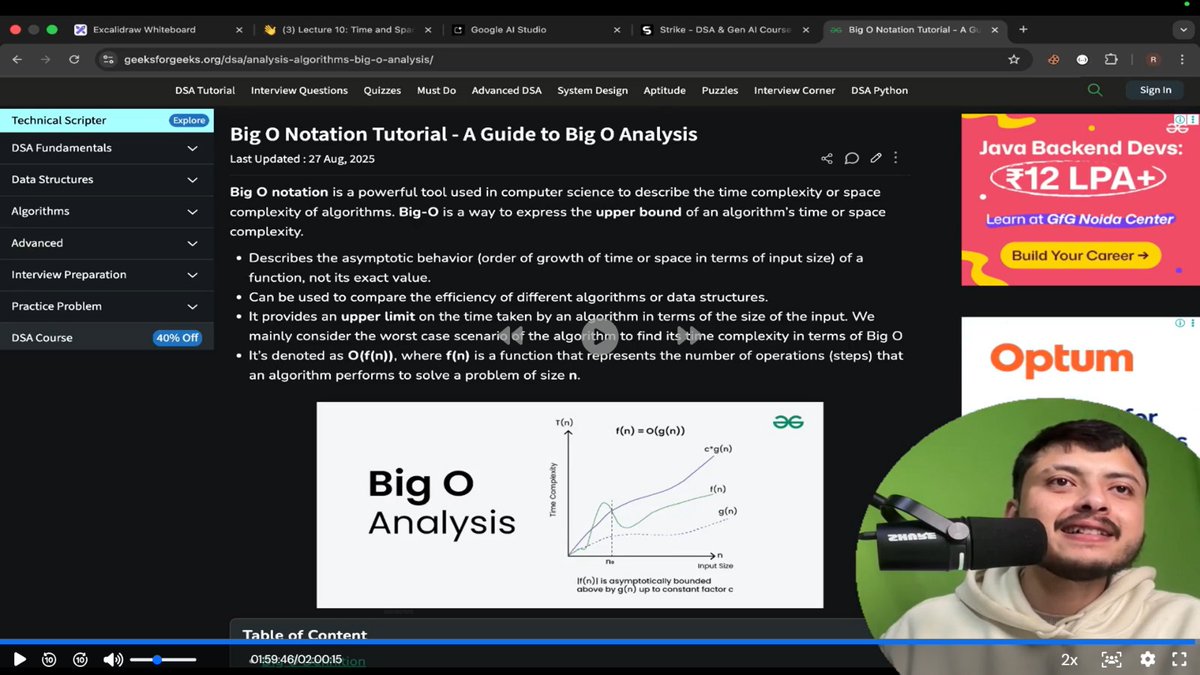Image resolution: width=1200 pixels, height=675 pixels.
Task: Click the rewind overlay arrows in video
Action: pyautogui.click(x=510, y=336)
